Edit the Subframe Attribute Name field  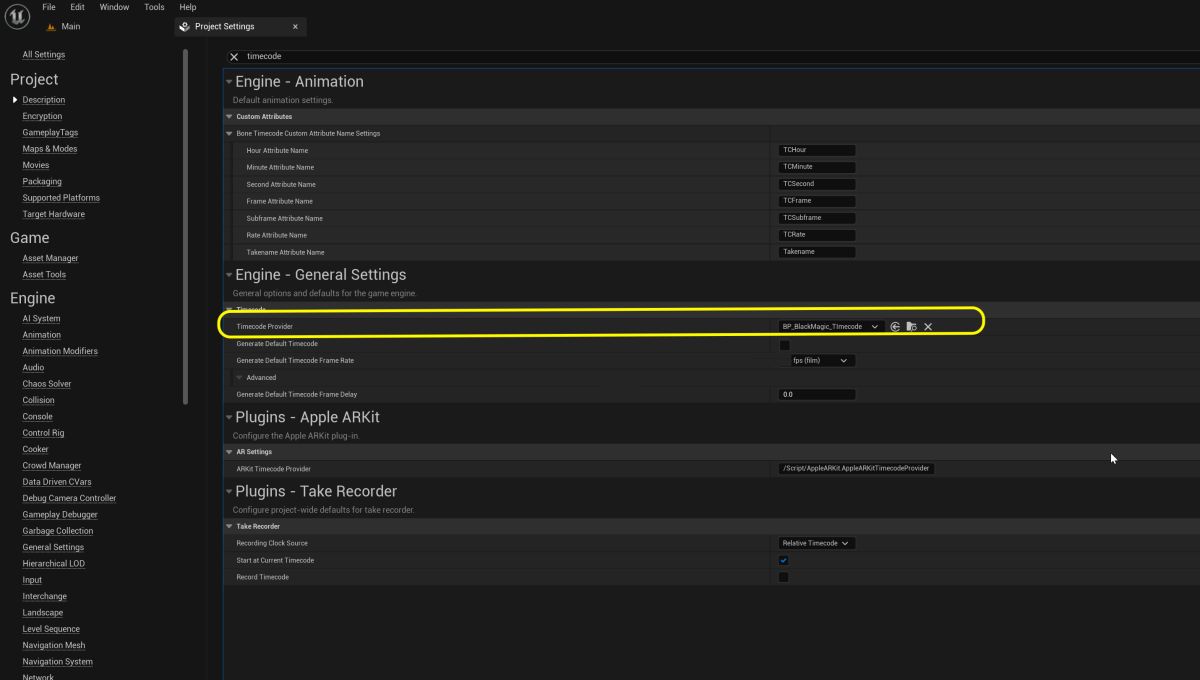[817, 218]
